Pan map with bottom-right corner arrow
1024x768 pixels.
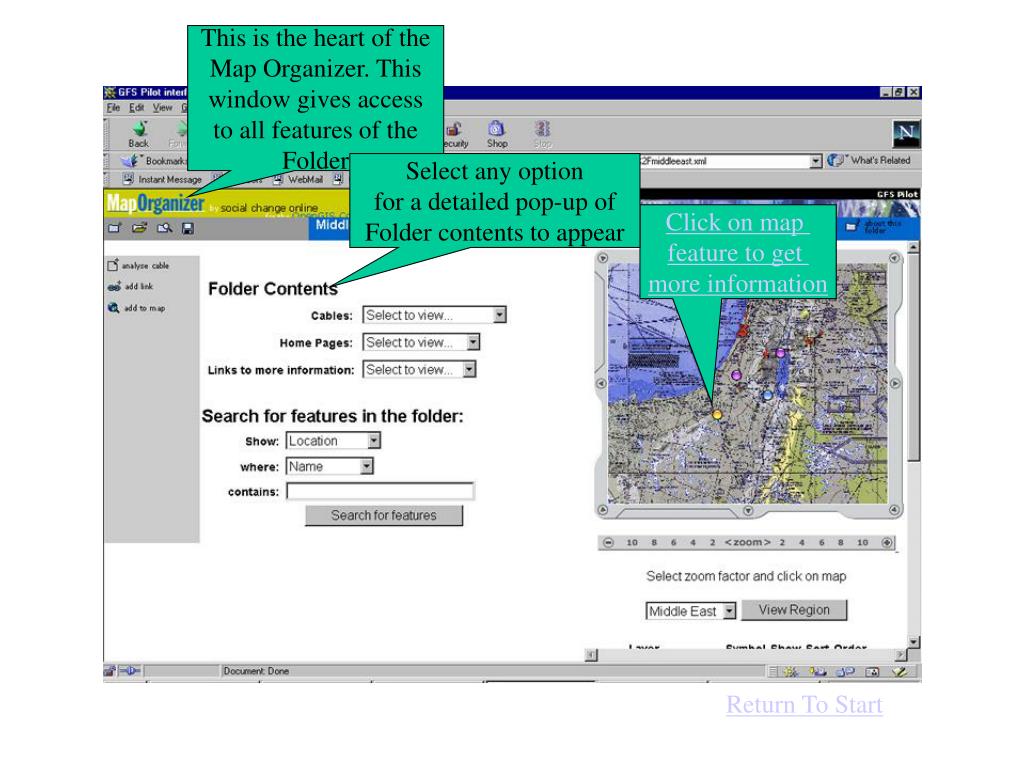point(894,509)
